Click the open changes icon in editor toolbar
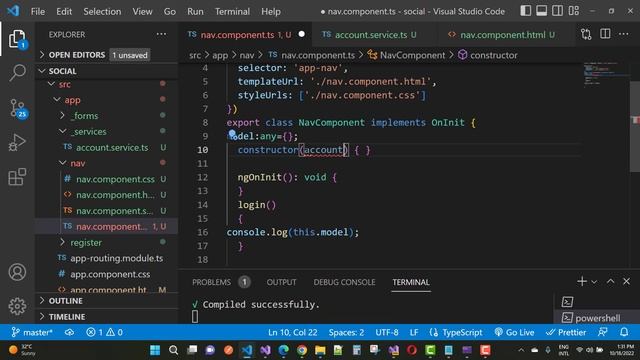Viewport: 640px width, 360px height. pos(586,35)
